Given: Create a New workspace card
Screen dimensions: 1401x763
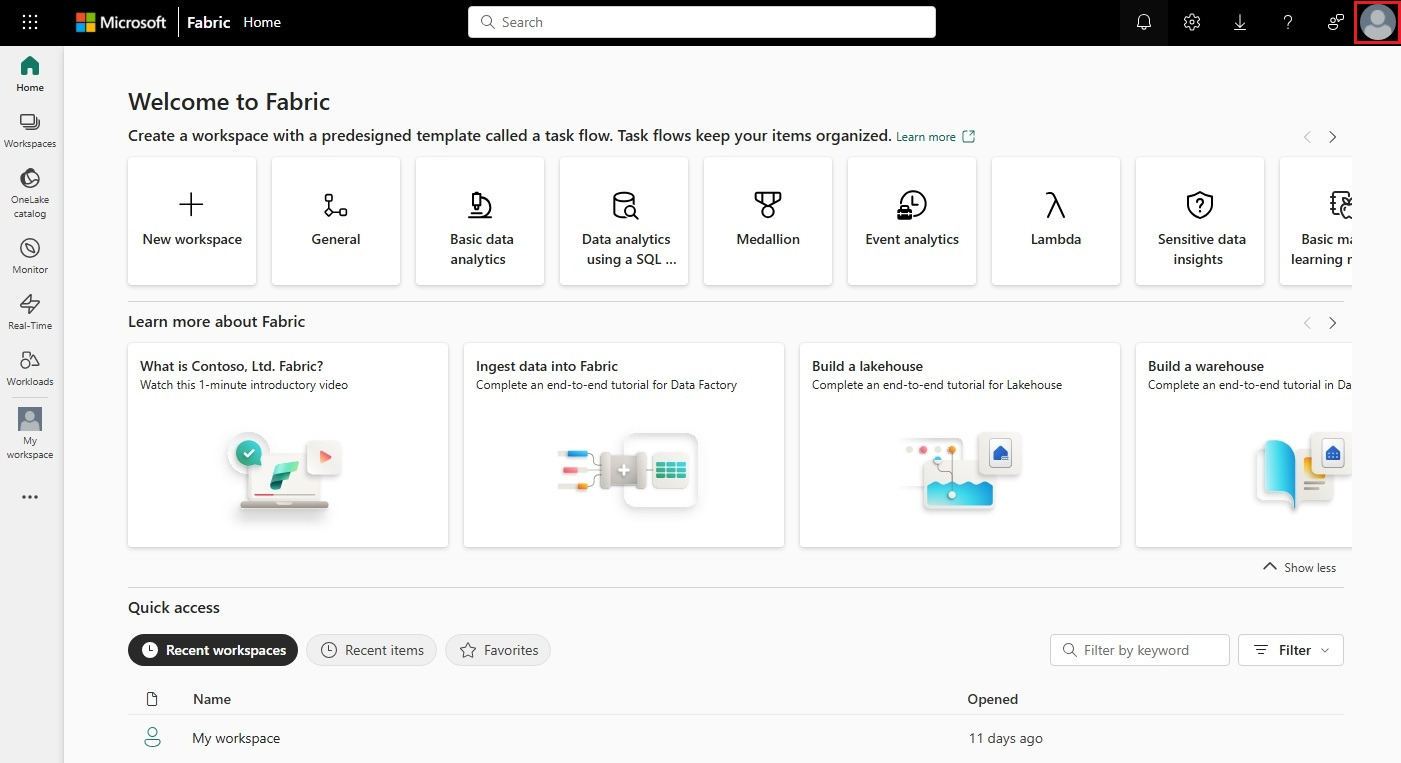Looking at the screenshot, I should (192, 221).
